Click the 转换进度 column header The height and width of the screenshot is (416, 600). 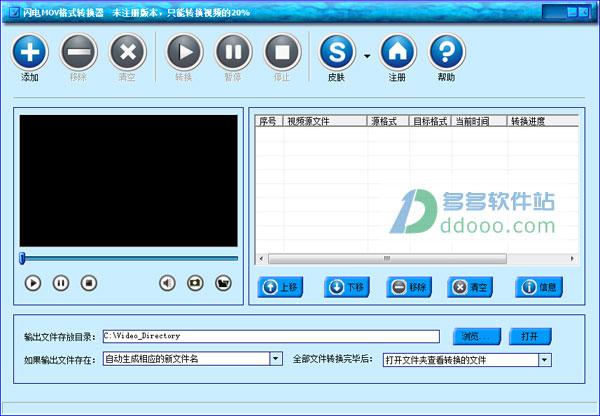pos(543,121)
